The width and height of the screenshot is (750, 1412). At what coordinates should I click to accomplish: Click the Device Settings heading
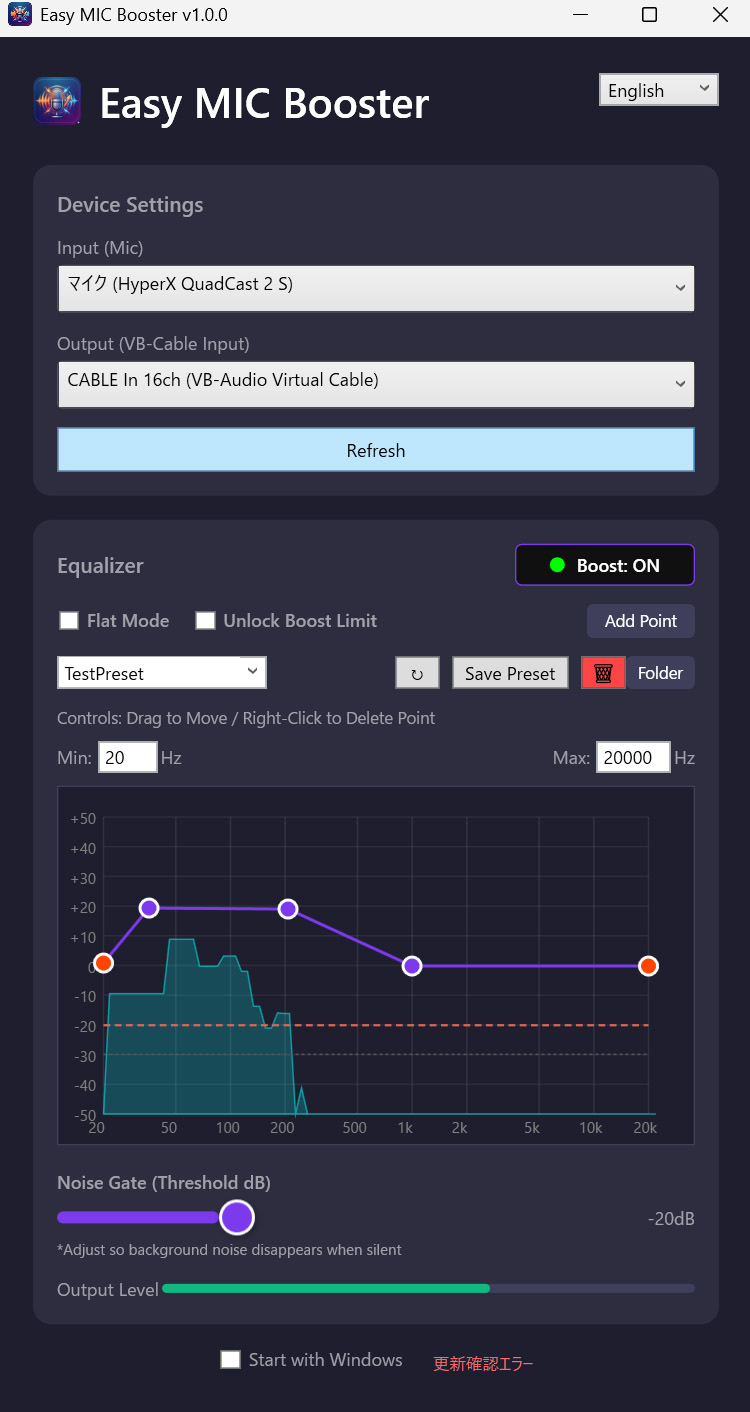(x=130, y=205)
